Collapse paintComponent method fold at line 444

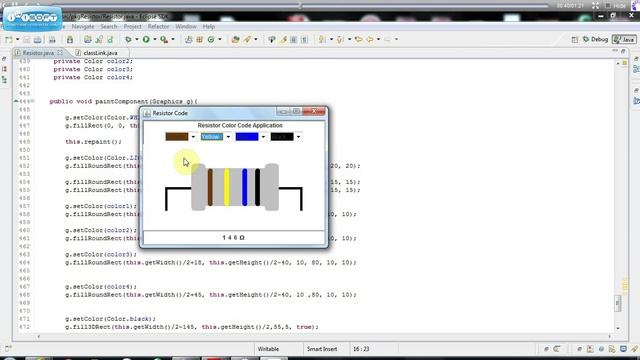click(x=33, y=101)
